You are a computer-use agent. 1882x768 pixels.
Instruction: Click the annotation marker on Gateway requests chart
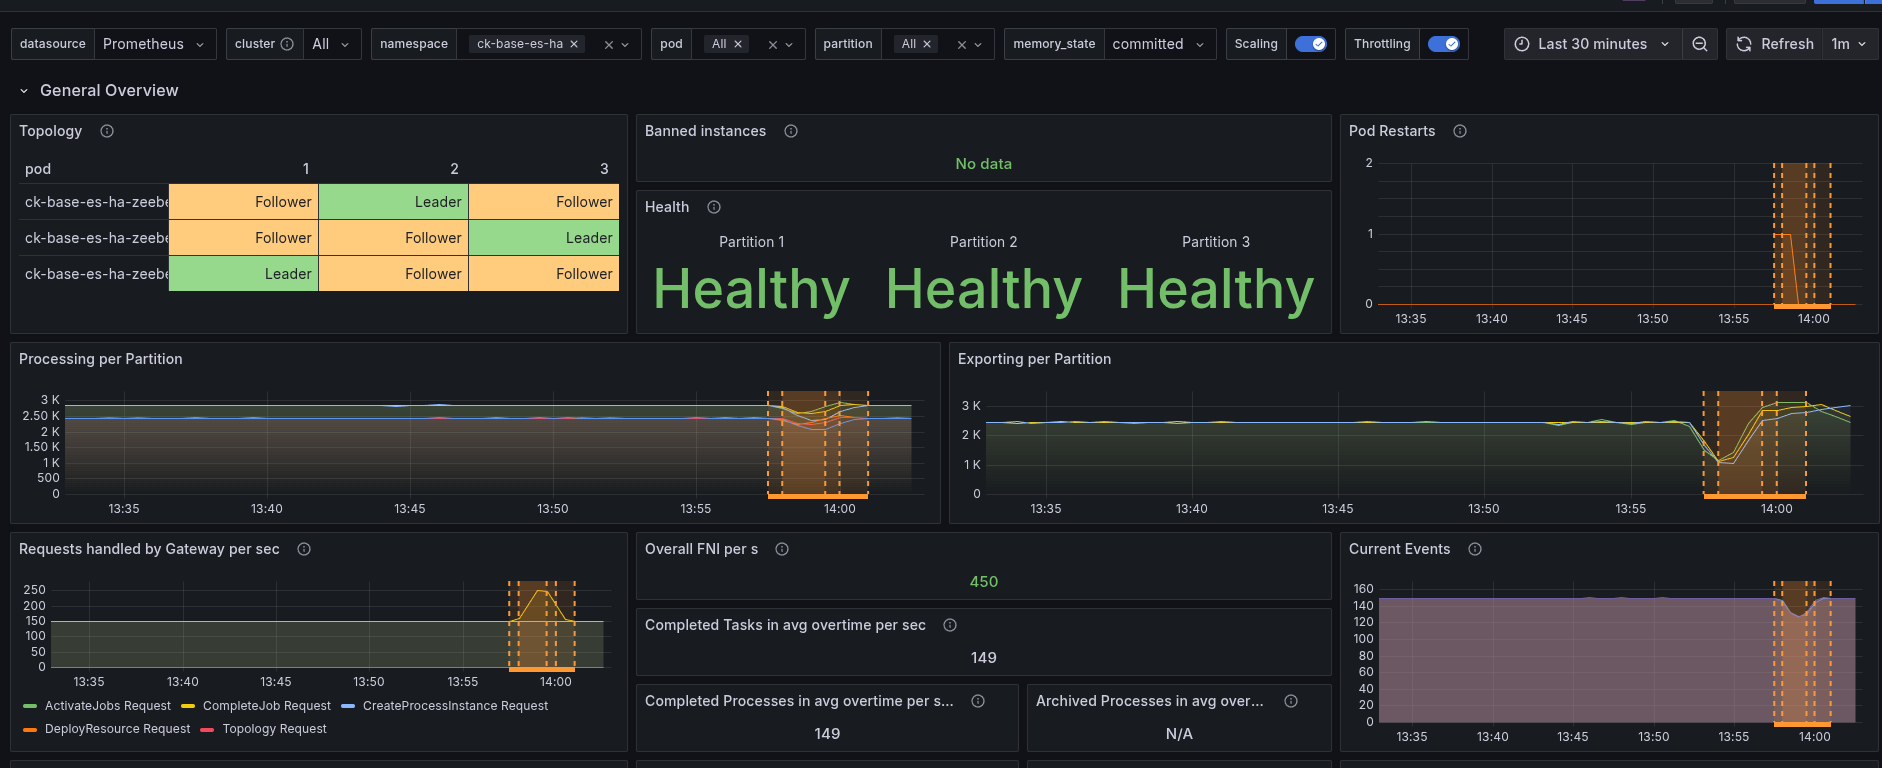tap(542, 669)
